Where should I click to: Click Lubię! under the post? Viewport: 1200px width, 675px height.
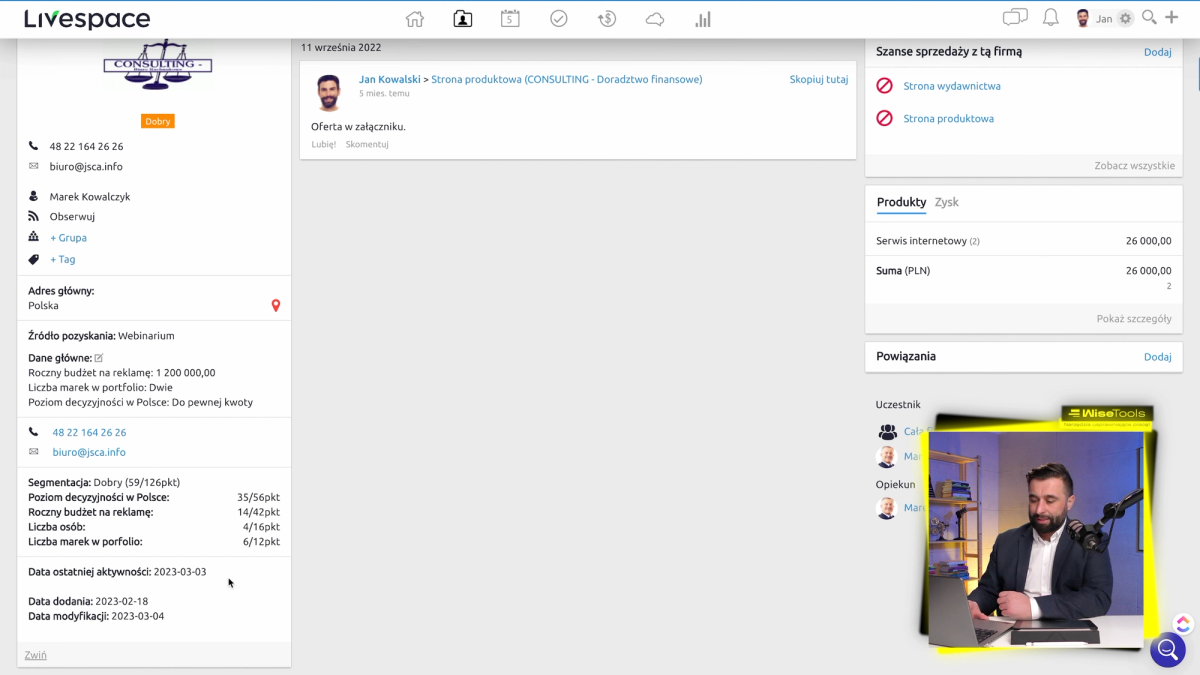point(323,144)
